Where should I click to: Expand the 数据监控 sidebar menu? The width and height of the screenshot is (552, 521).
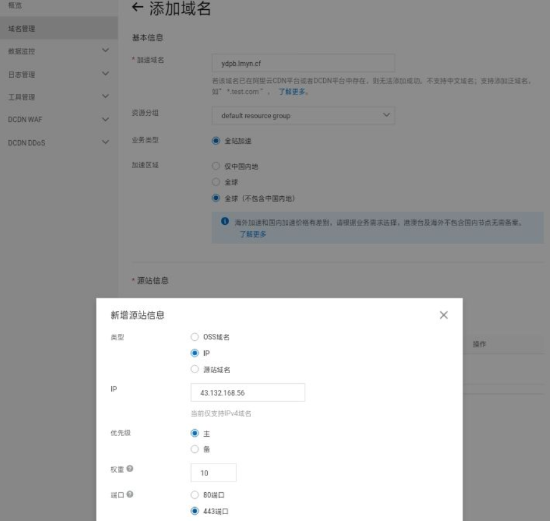105,50
